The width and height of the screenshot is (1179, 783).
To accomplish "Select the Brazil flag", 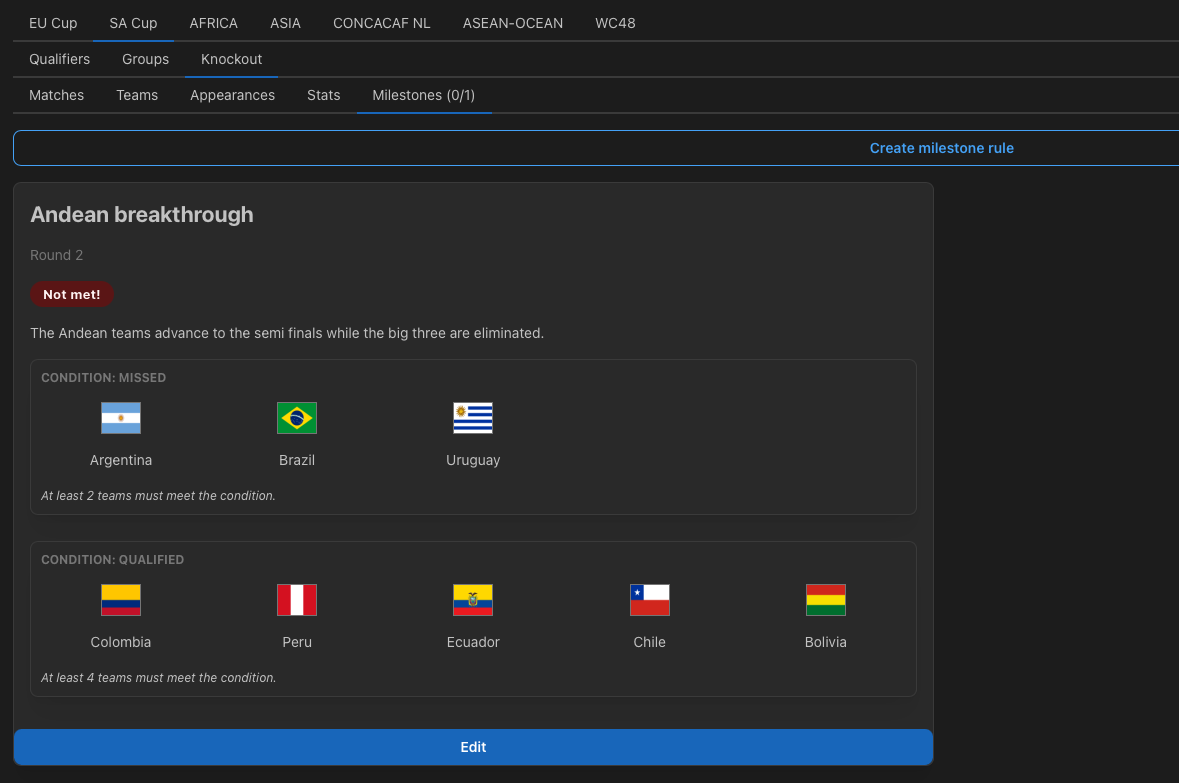I will tap(297, 418).
